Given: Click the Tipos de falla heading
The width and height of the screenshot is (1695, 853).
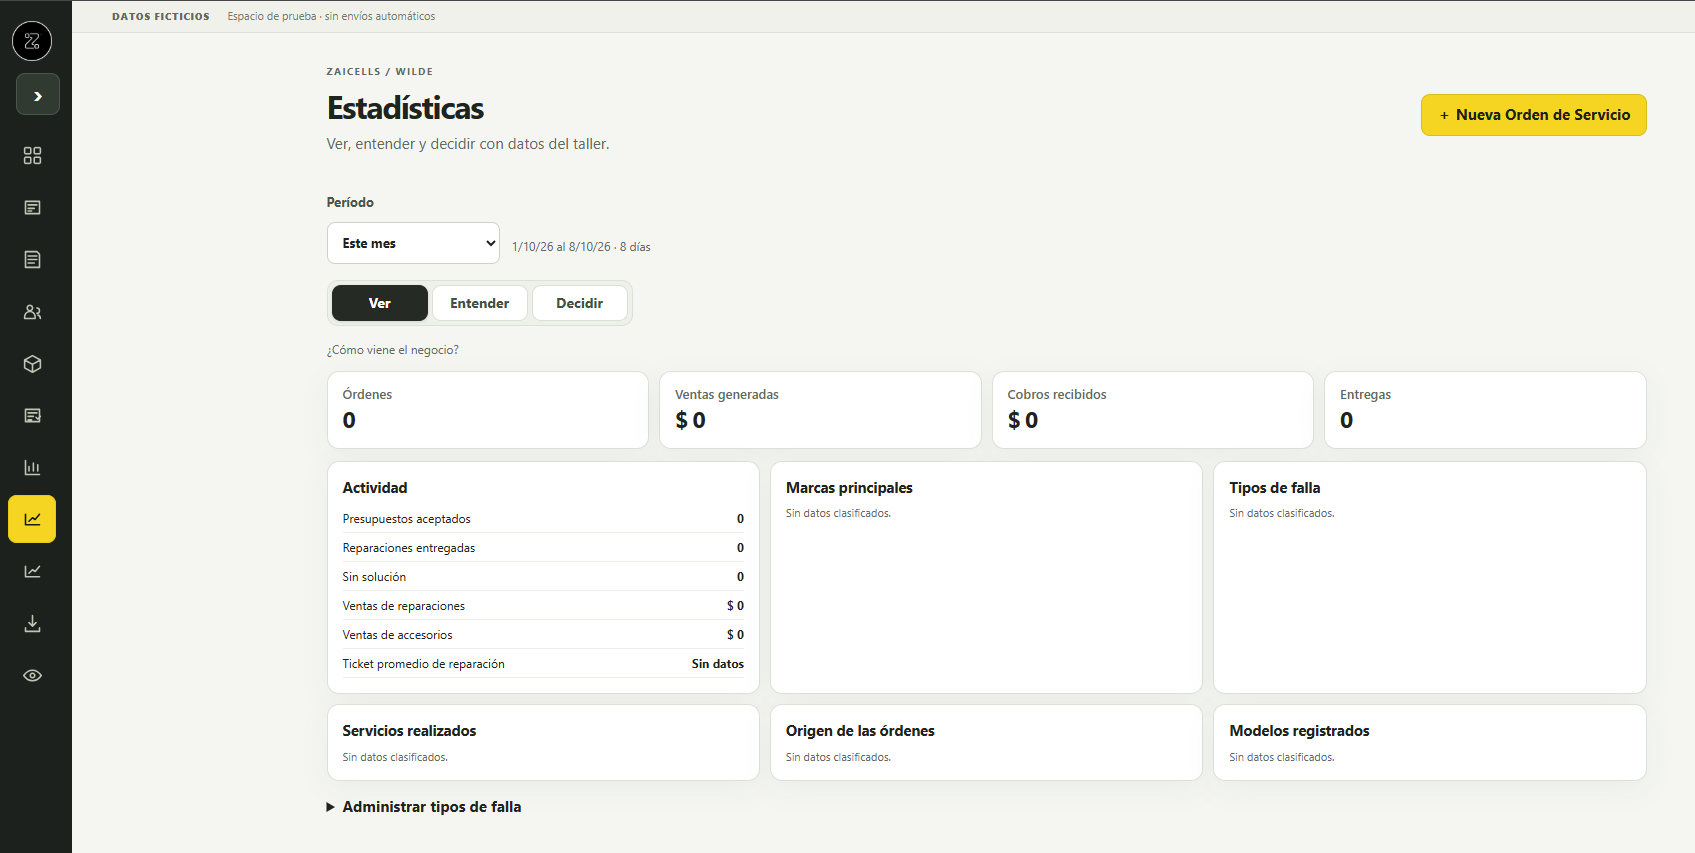Looking at the screenshot, I should [x=1275, y=488].
